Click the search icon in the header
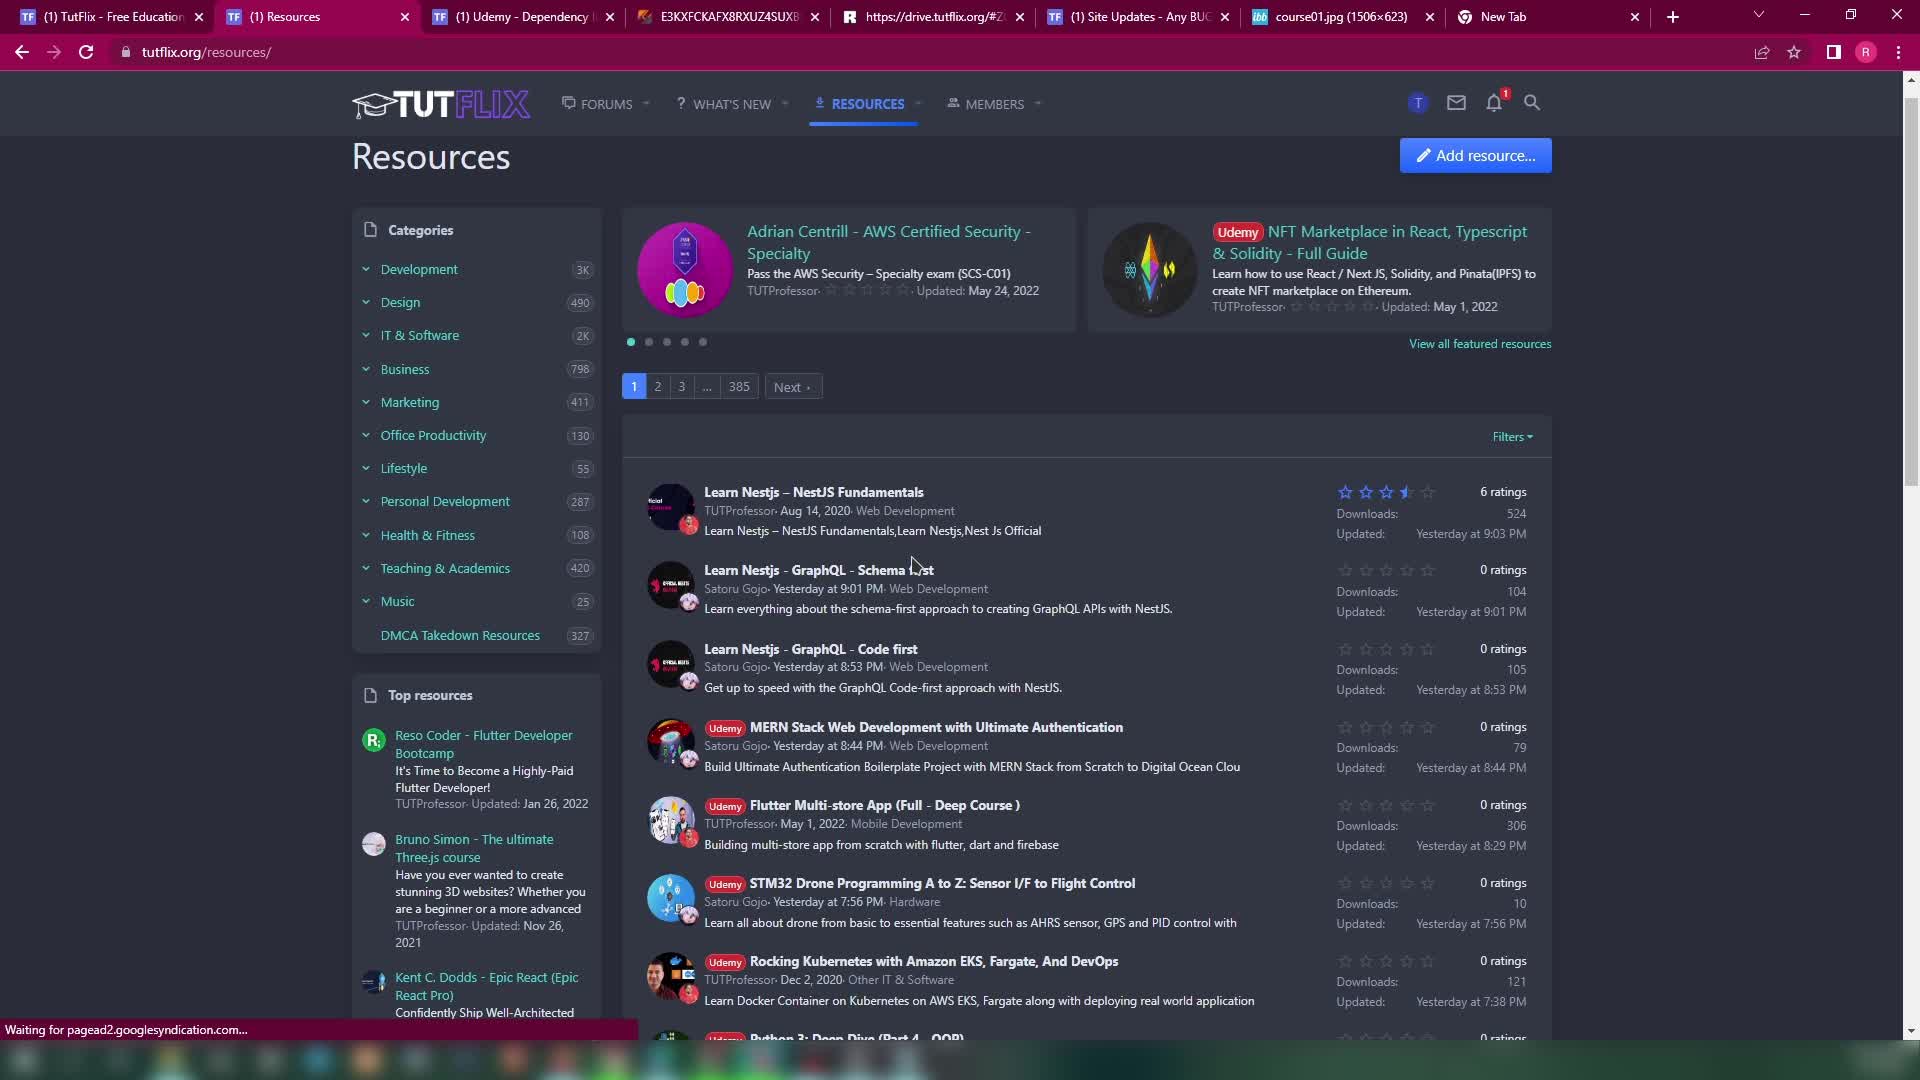This screenshot has width=1920, height=1080. [1534, 103]
